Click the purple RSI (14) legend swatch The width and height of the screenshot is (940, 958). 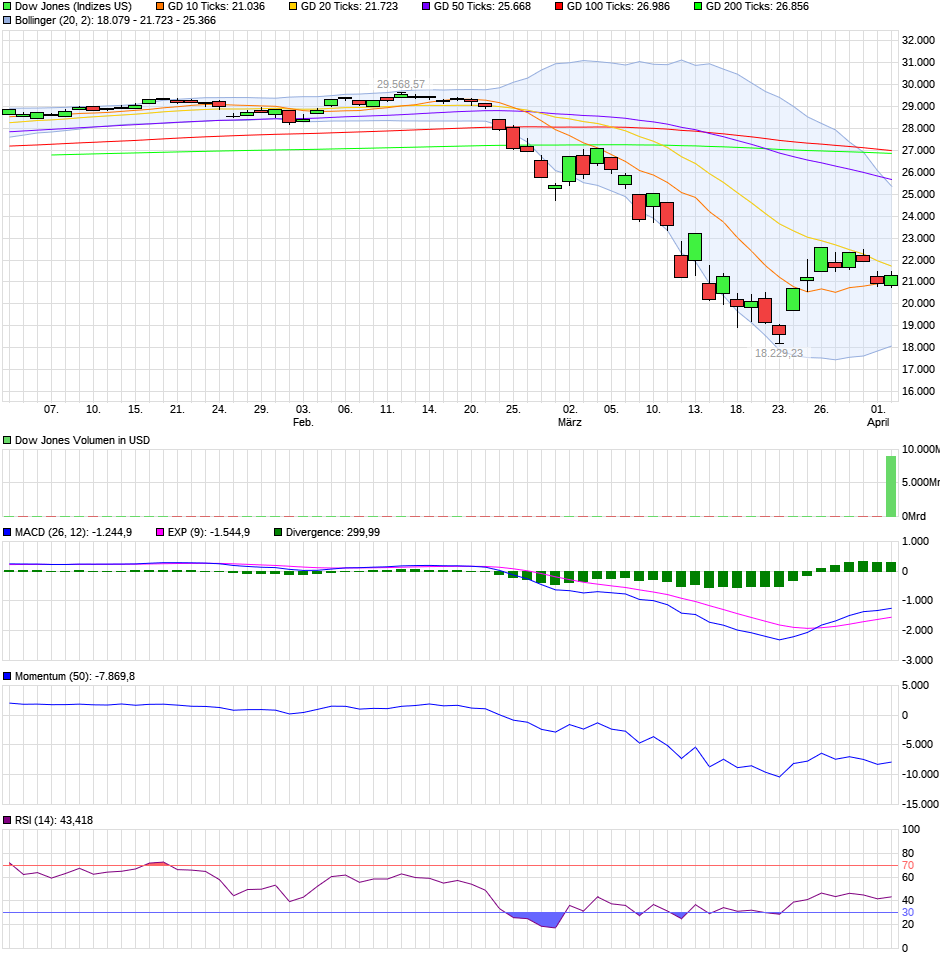7,820
